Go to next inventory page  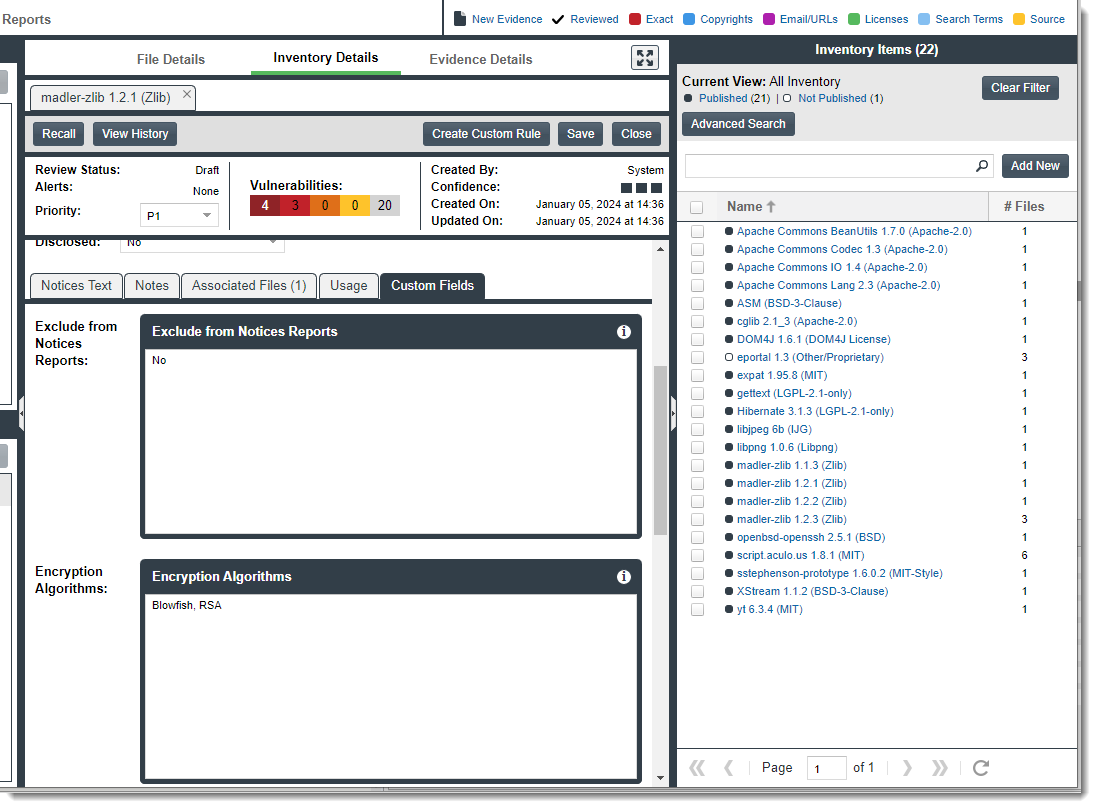pyautogui.click(x=907, y=768)
